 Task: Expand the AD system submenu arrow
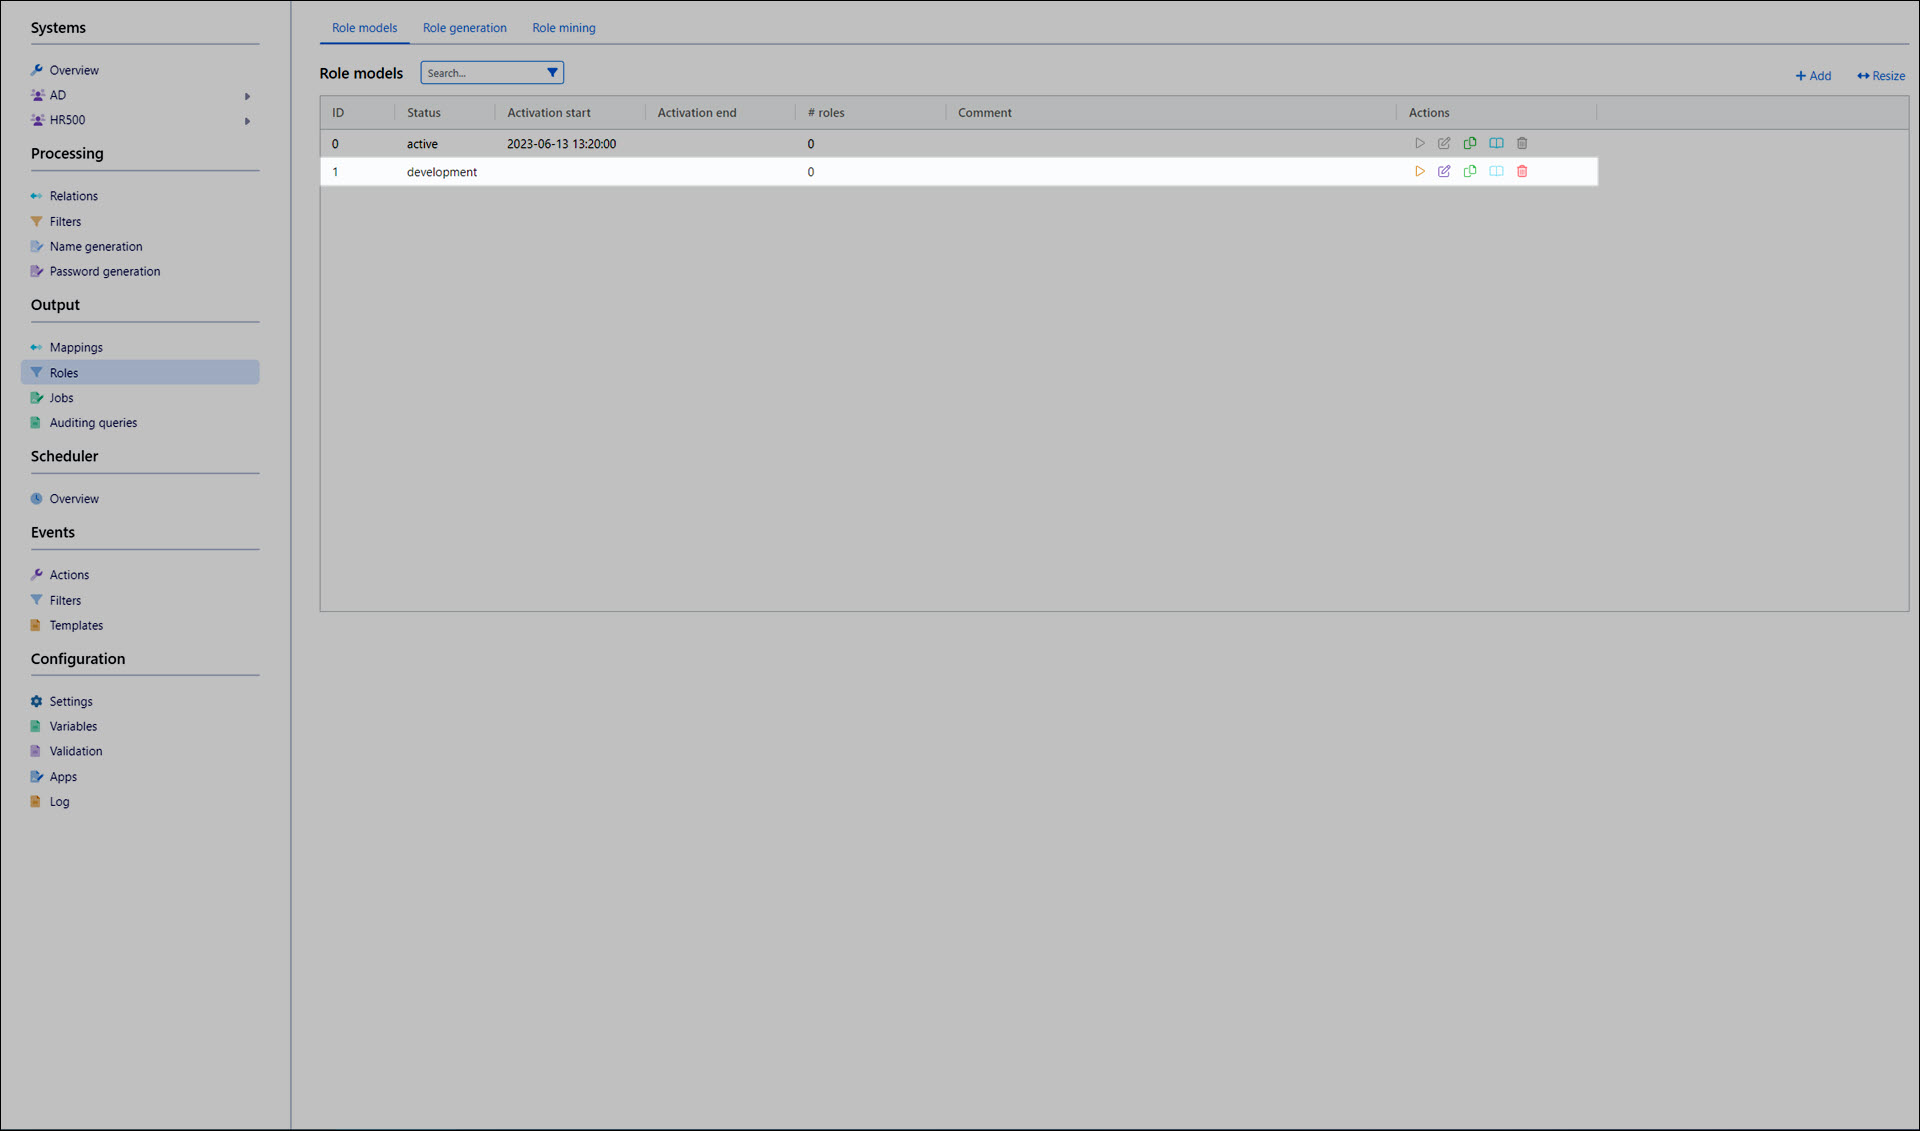point(247,96)
